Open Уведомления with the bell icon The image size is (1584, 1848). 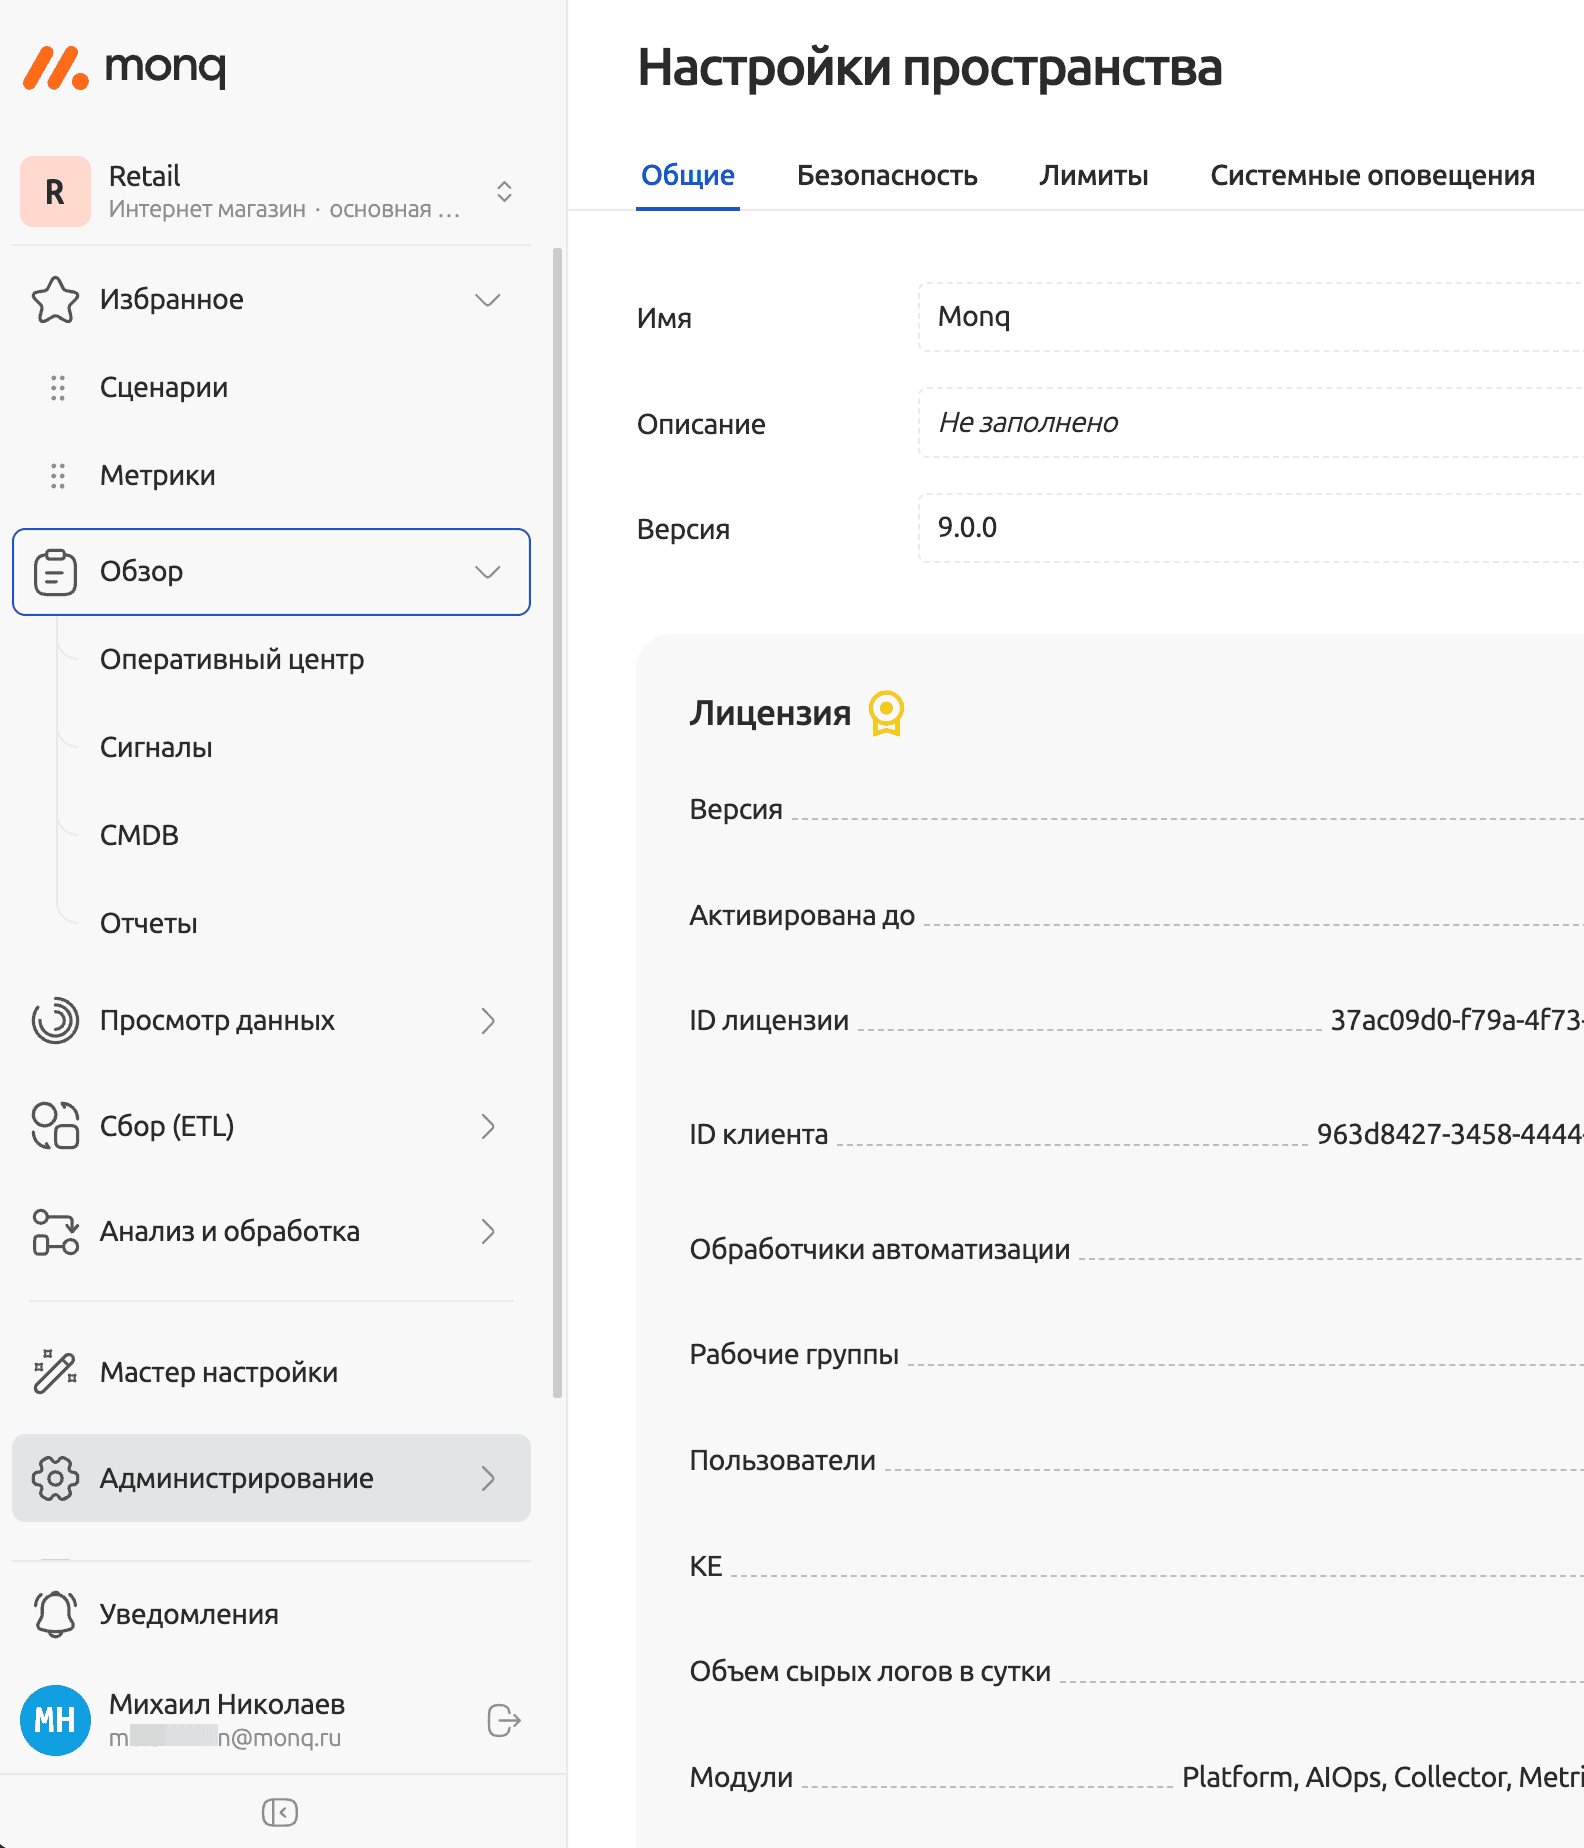pyautogui.click(x=55, y=1614)
